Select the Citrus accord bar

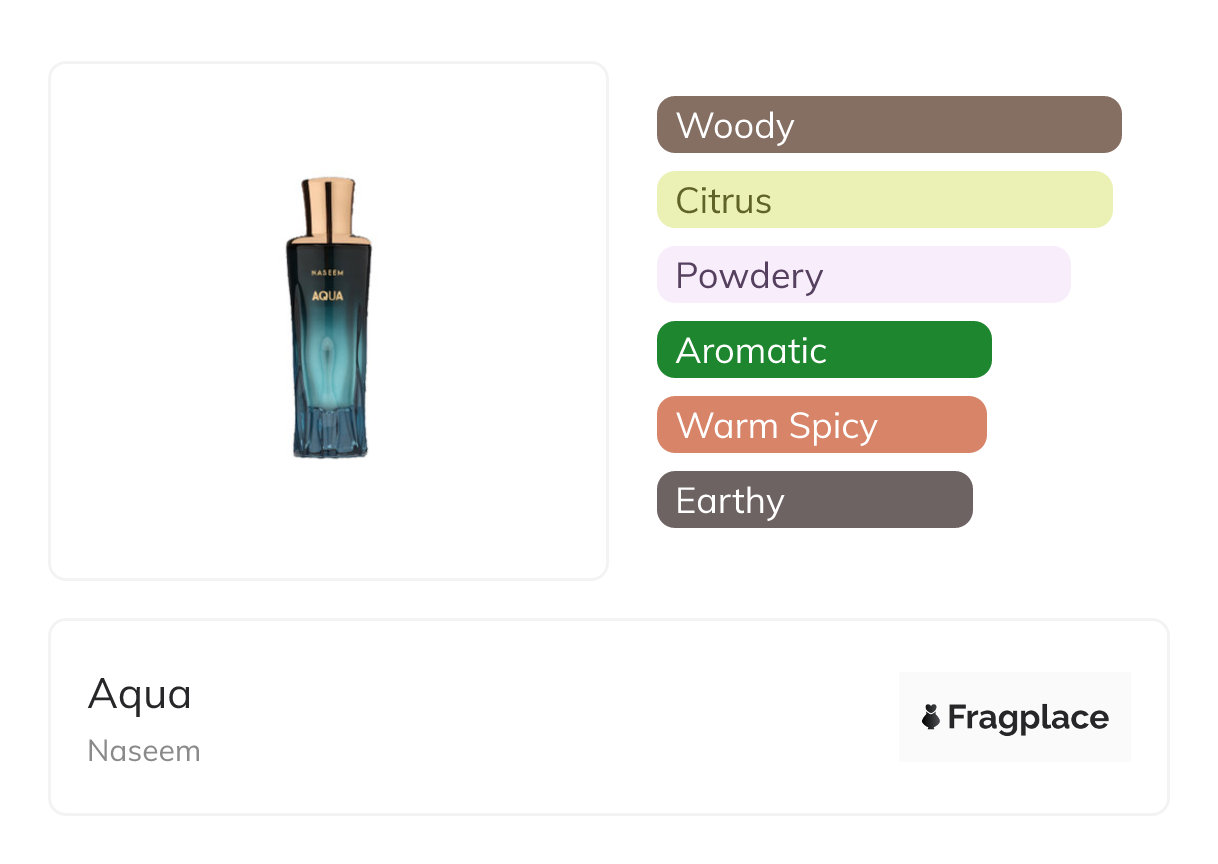pyautogui.click(x=884, y=200)
